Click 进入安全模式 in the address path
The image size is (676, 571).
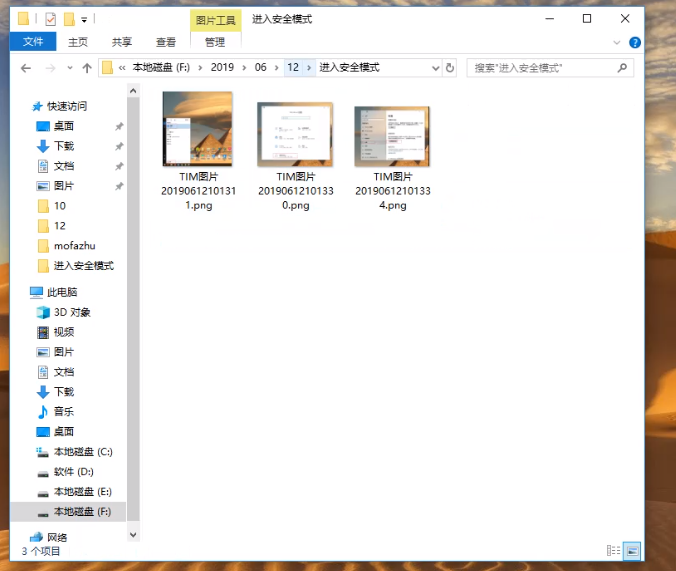coord(349,67)
